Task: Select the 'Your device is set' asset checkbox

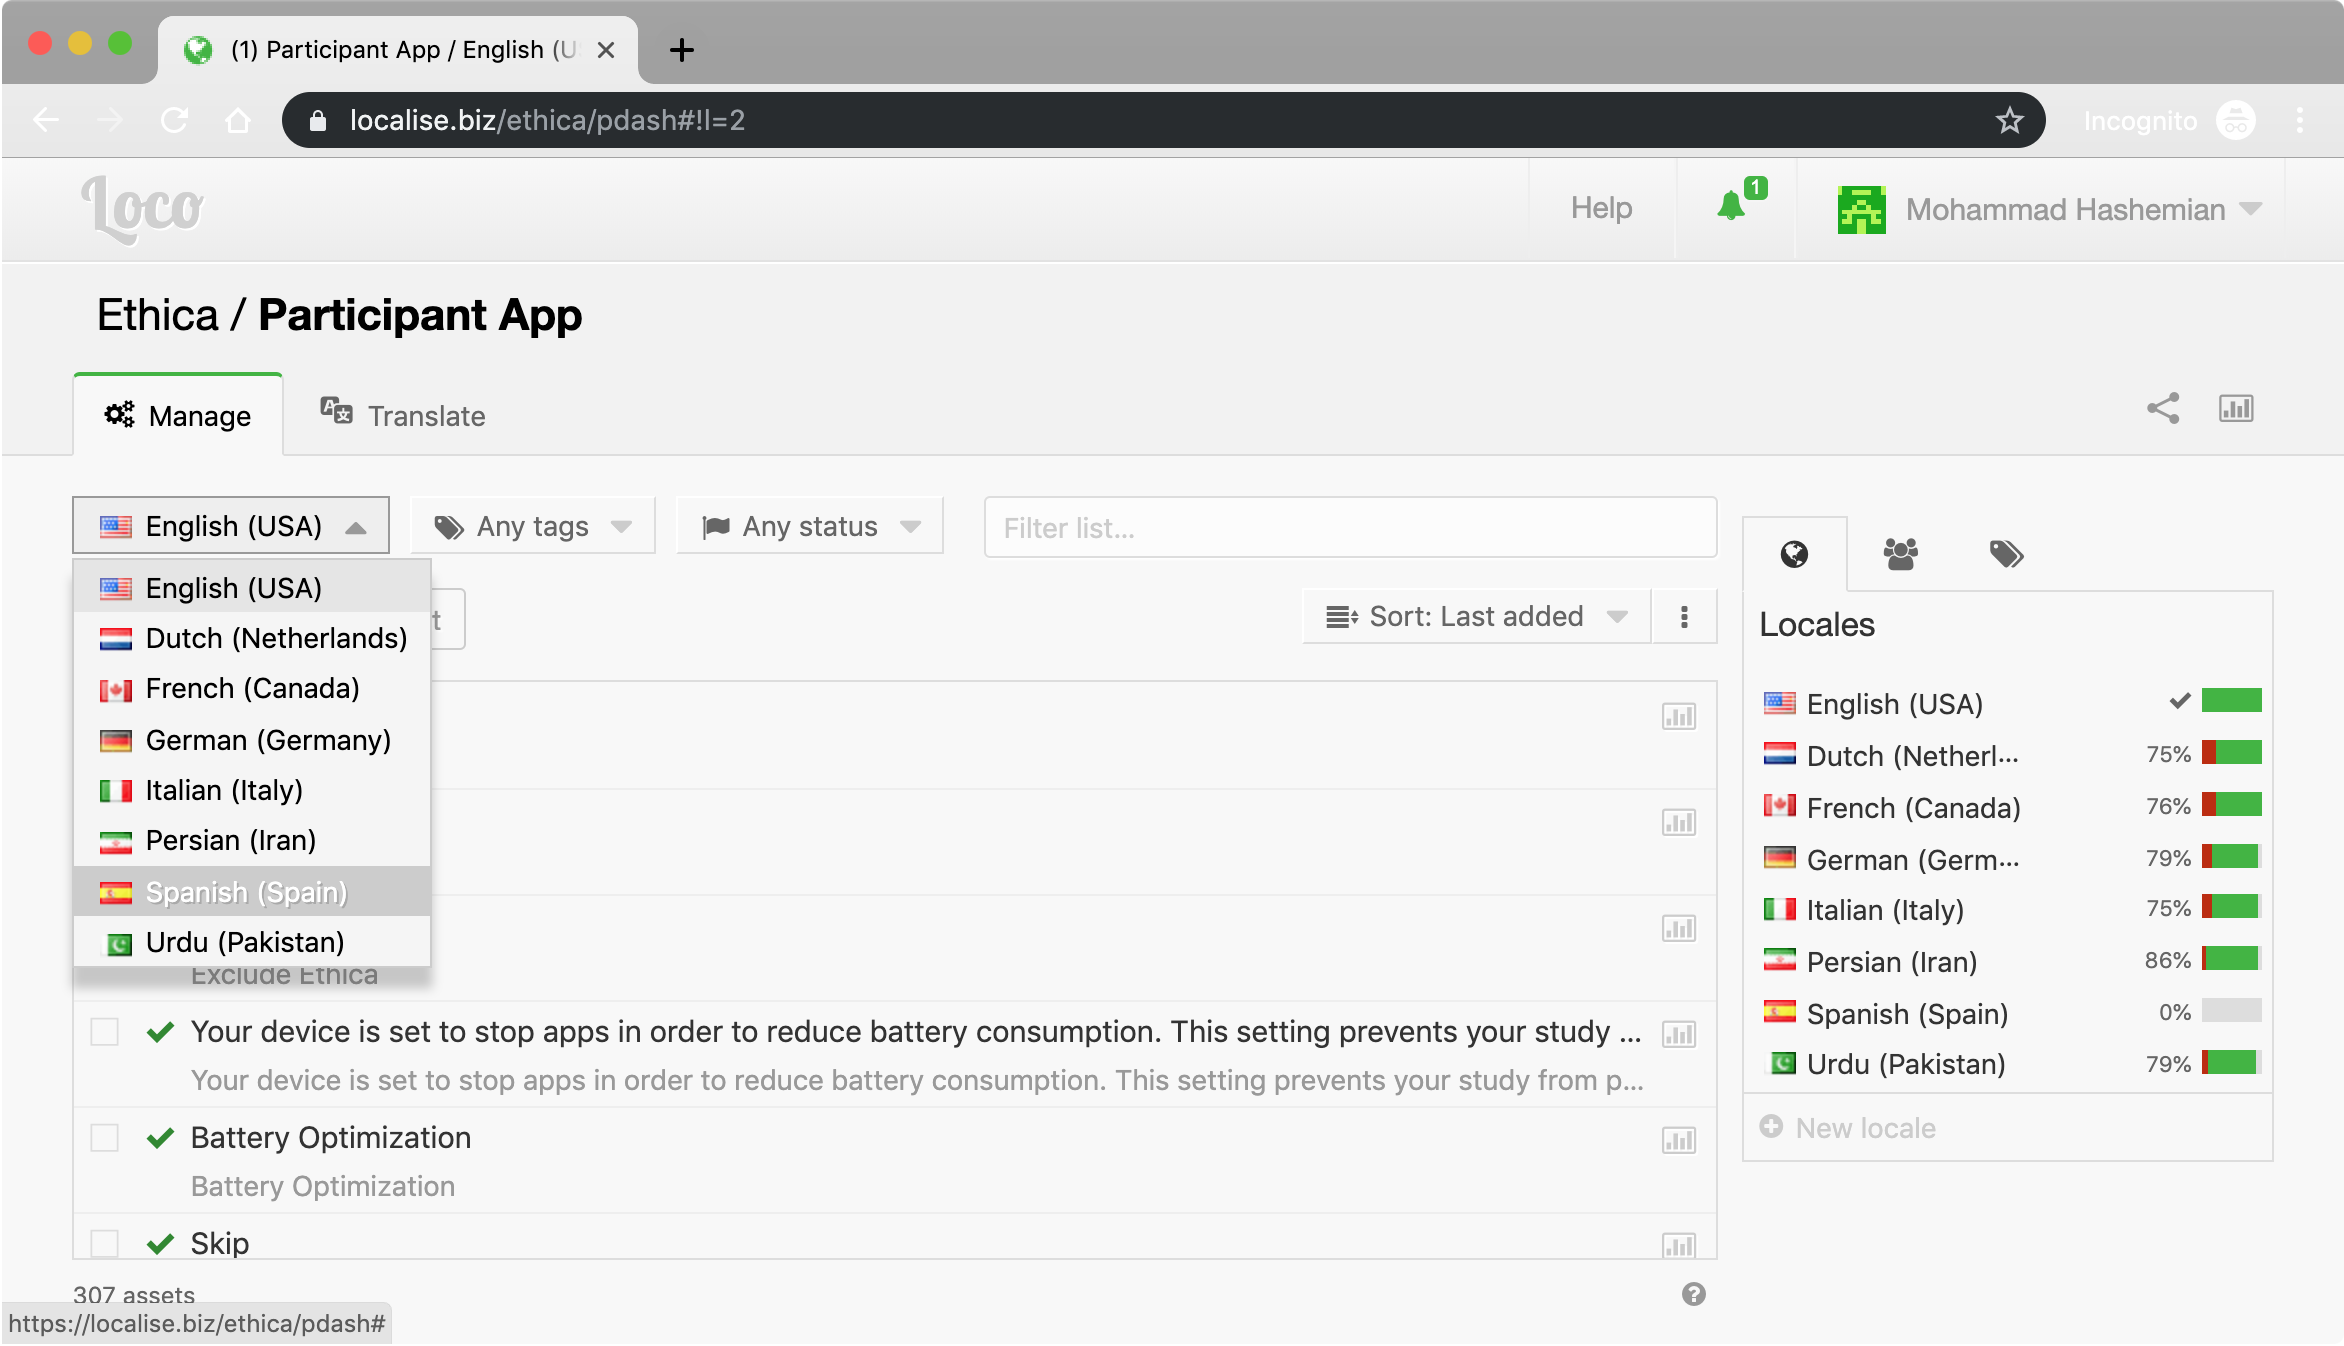Action: click(105, 1032)
